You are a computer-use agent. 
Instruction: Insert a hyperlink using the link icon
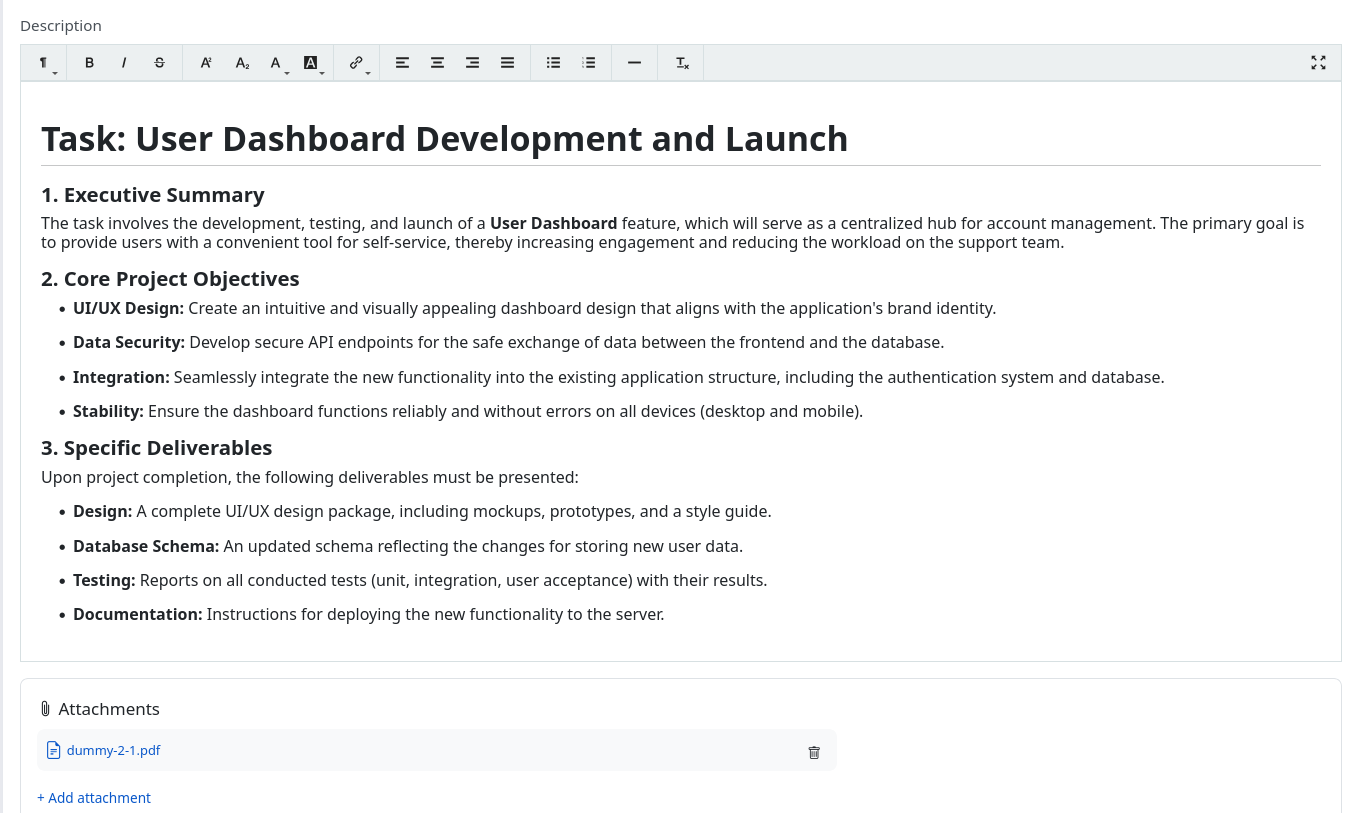coord(356,62)
